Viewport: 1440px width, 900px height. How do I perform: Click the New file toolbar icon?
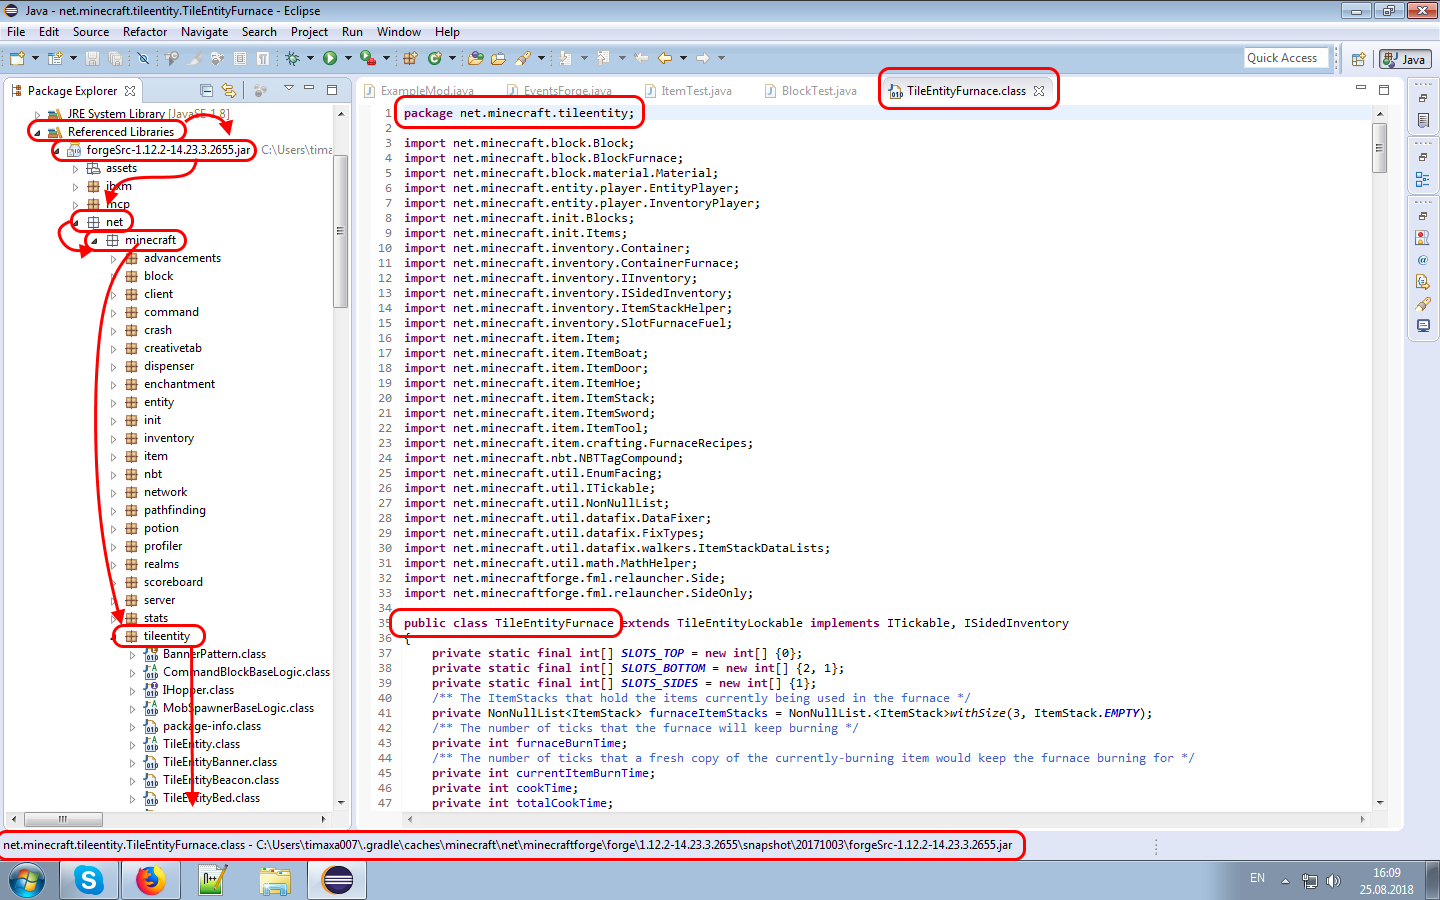(17, 58)
